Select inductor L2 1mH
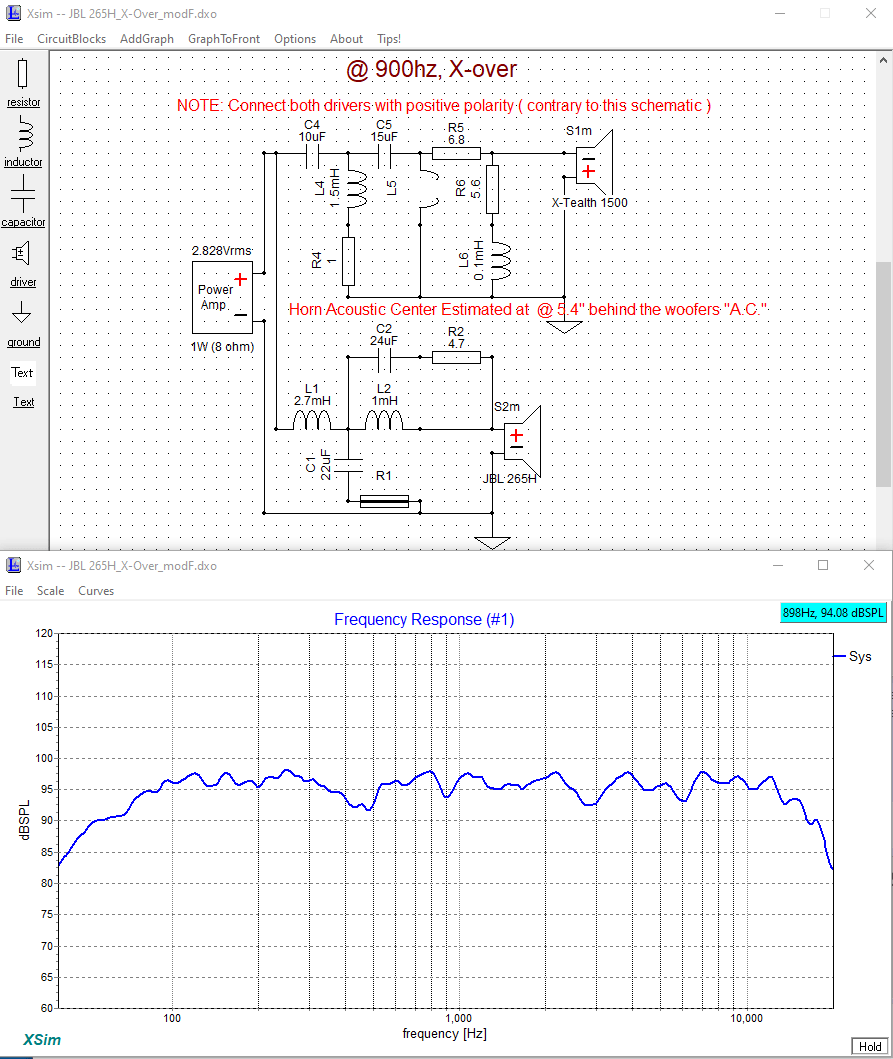 tap(384, 419)
